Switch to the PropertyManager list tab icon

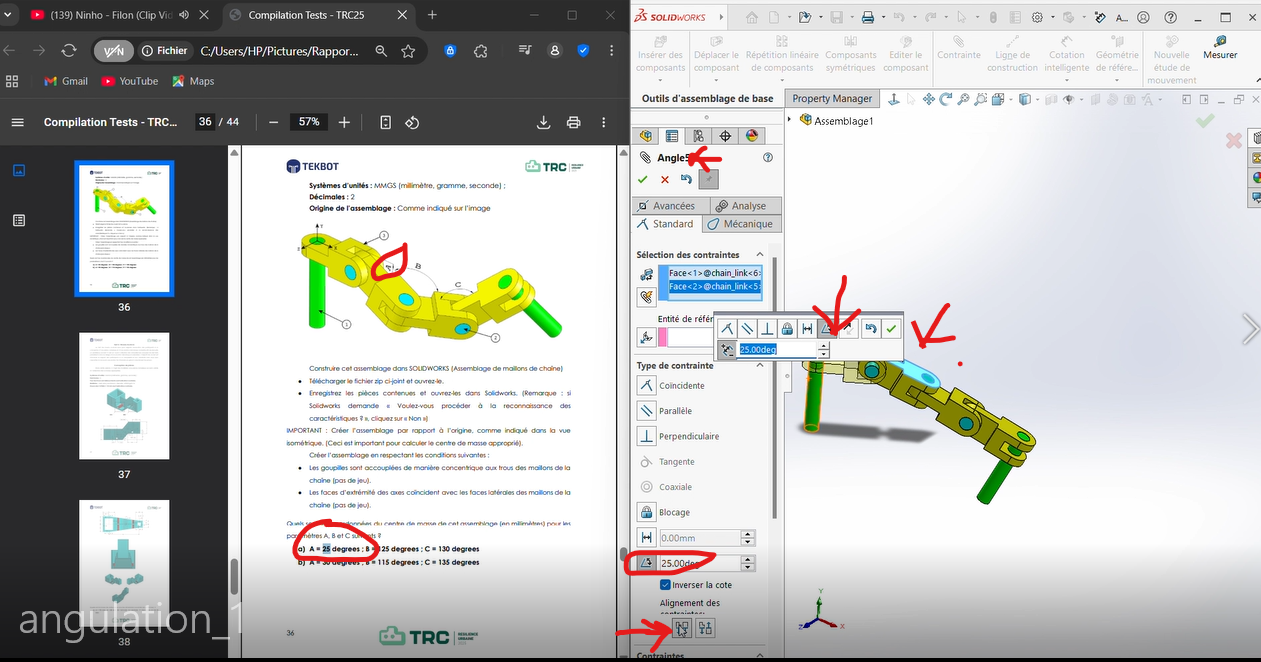672,136
